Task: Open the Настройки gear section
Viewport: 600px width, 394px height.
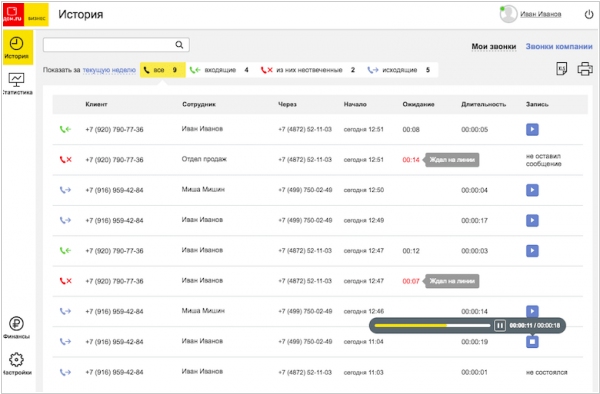Action: [x=16, y=364]
